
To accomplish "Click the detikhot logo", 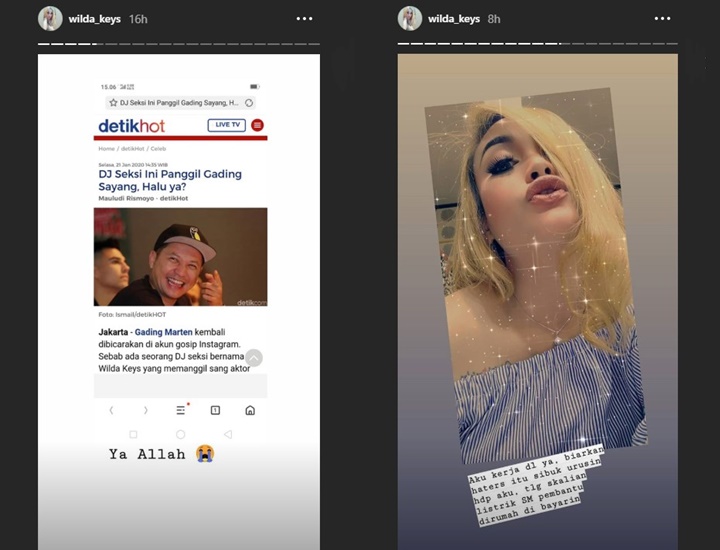I will point(131,126).
